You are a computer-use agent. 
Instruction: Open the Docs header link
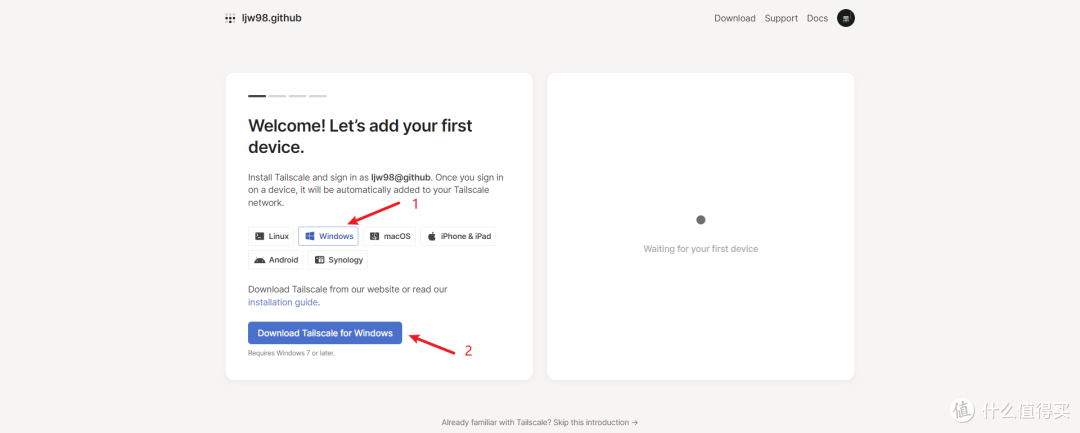[x=818, y=19]
